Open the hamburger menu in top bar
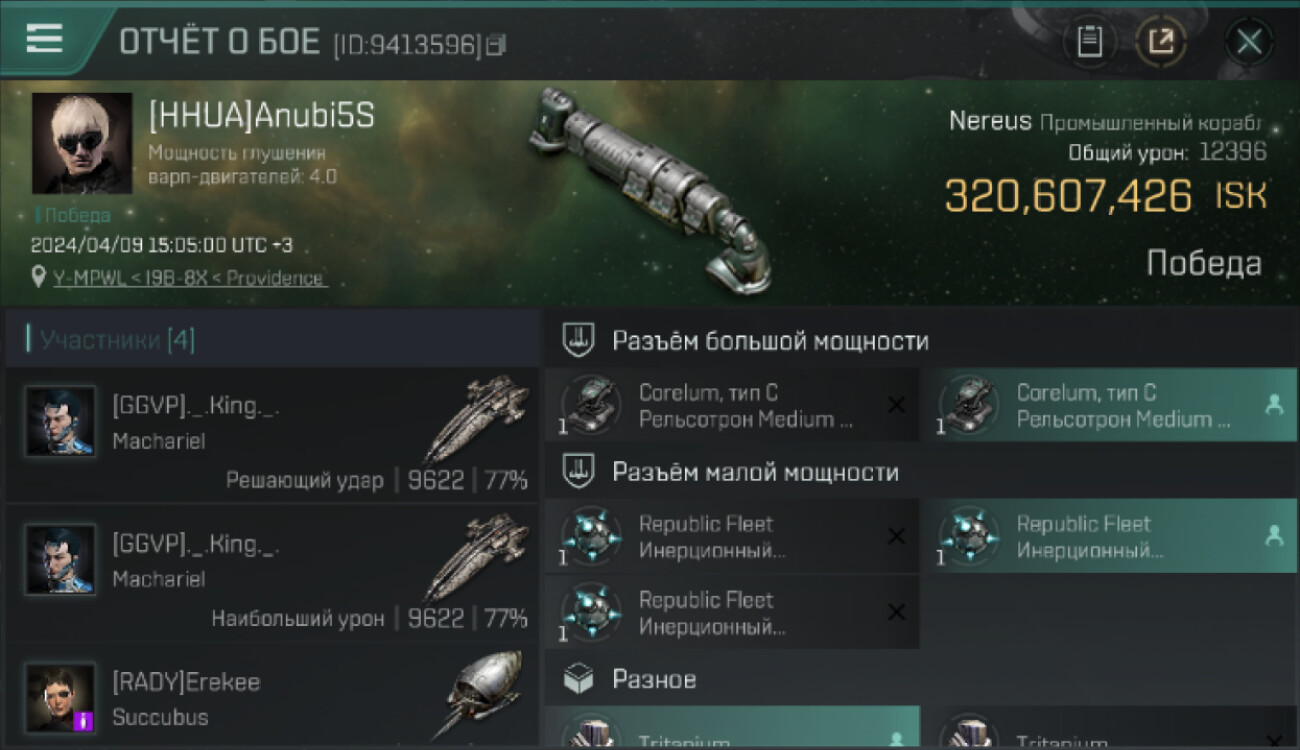Viewport: 1300px width, 750px height. pyautogui.click(x=44, y=38)
